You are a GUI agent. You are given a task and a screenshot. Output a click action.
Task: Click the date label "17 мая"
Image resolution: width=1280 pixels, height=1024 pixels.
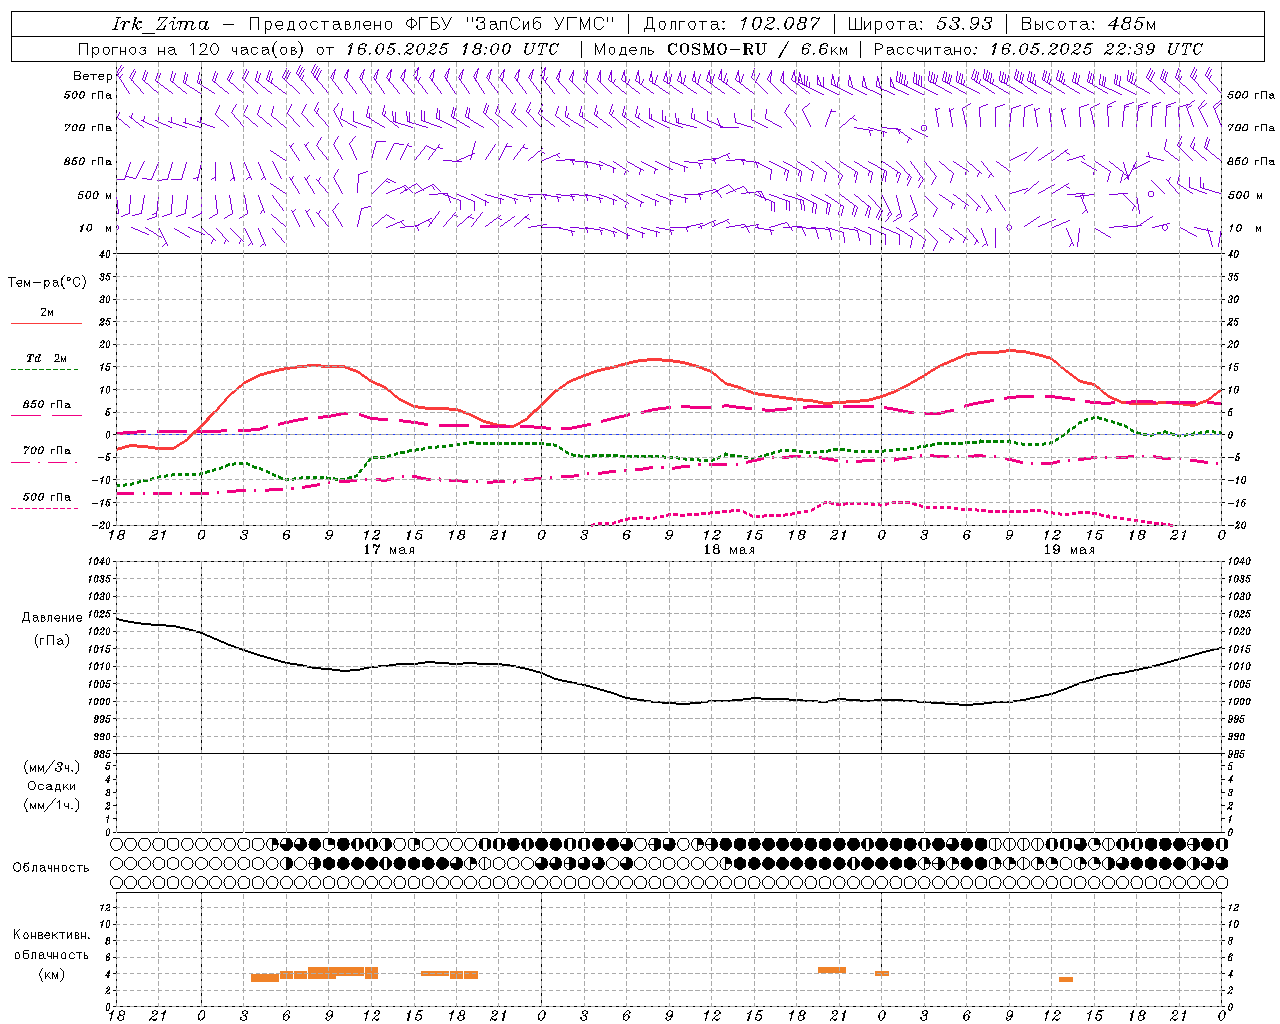tap(389, 550)
